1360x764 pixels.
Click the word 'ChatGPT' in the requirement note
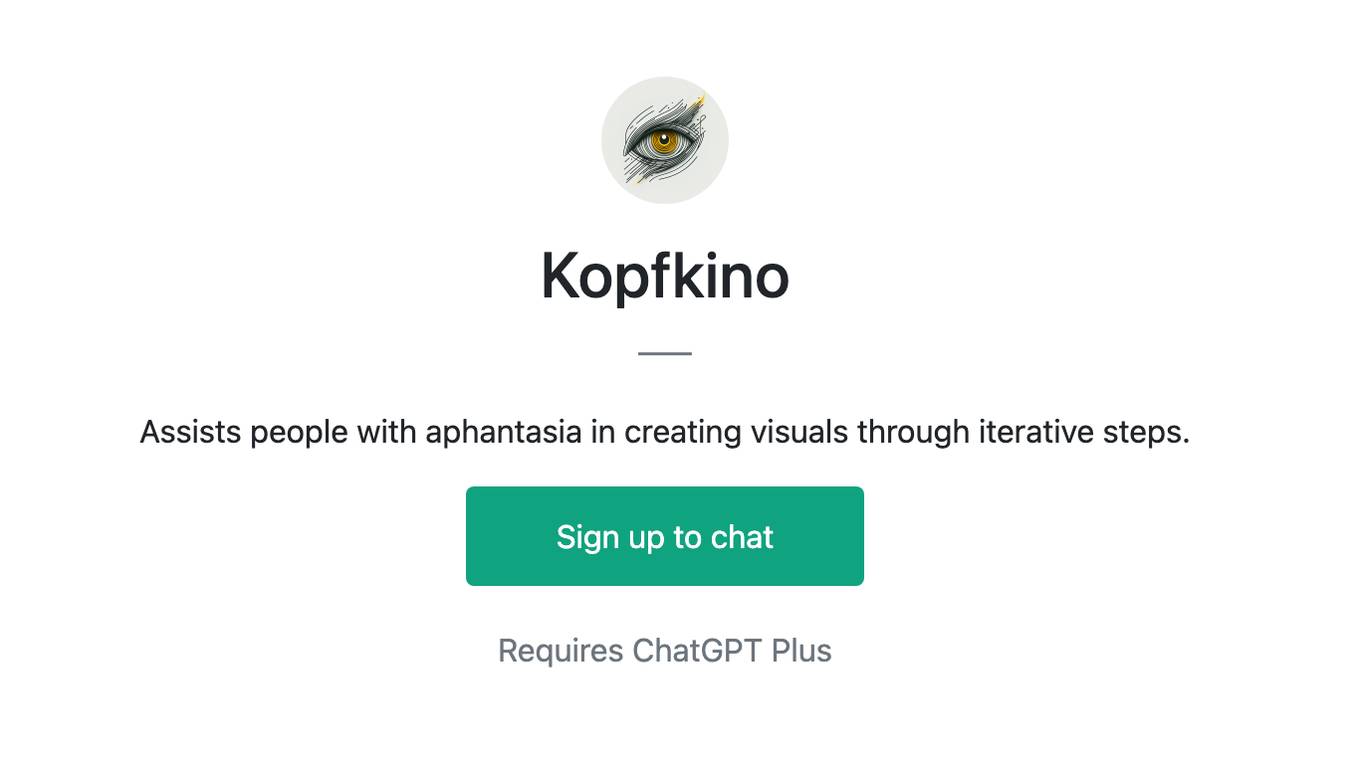(697, 650)
